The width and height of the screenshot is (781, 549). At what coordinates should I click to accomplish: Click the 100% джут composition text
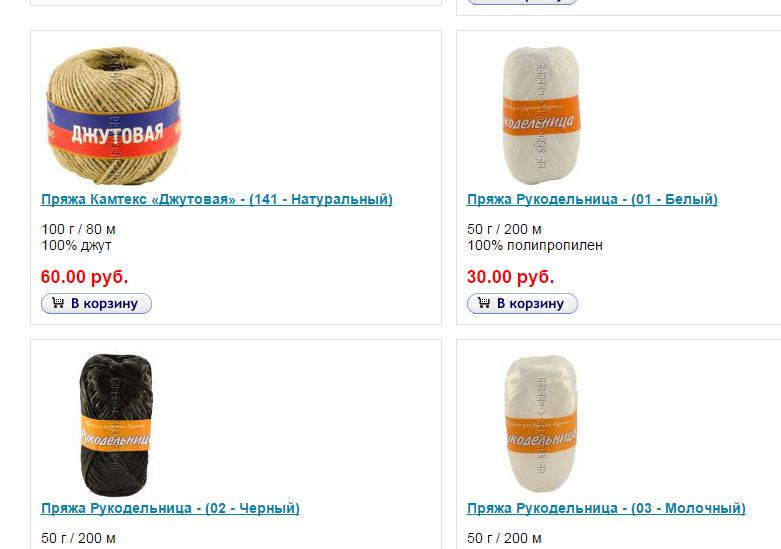tap(76, 246)
